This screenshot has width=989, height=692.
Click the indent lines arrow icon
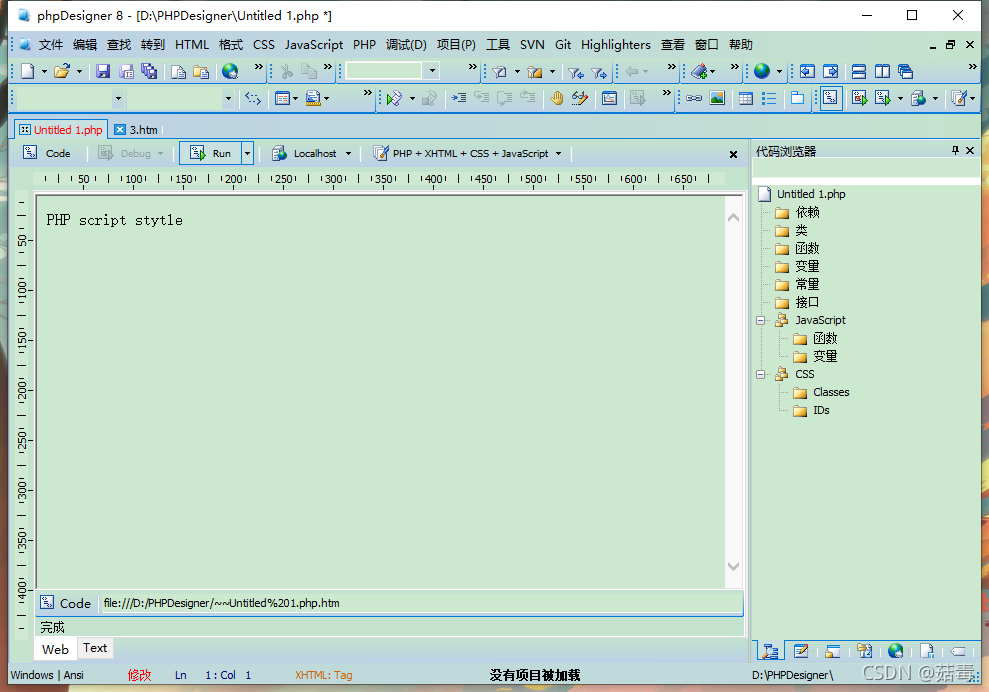(459, 98)
